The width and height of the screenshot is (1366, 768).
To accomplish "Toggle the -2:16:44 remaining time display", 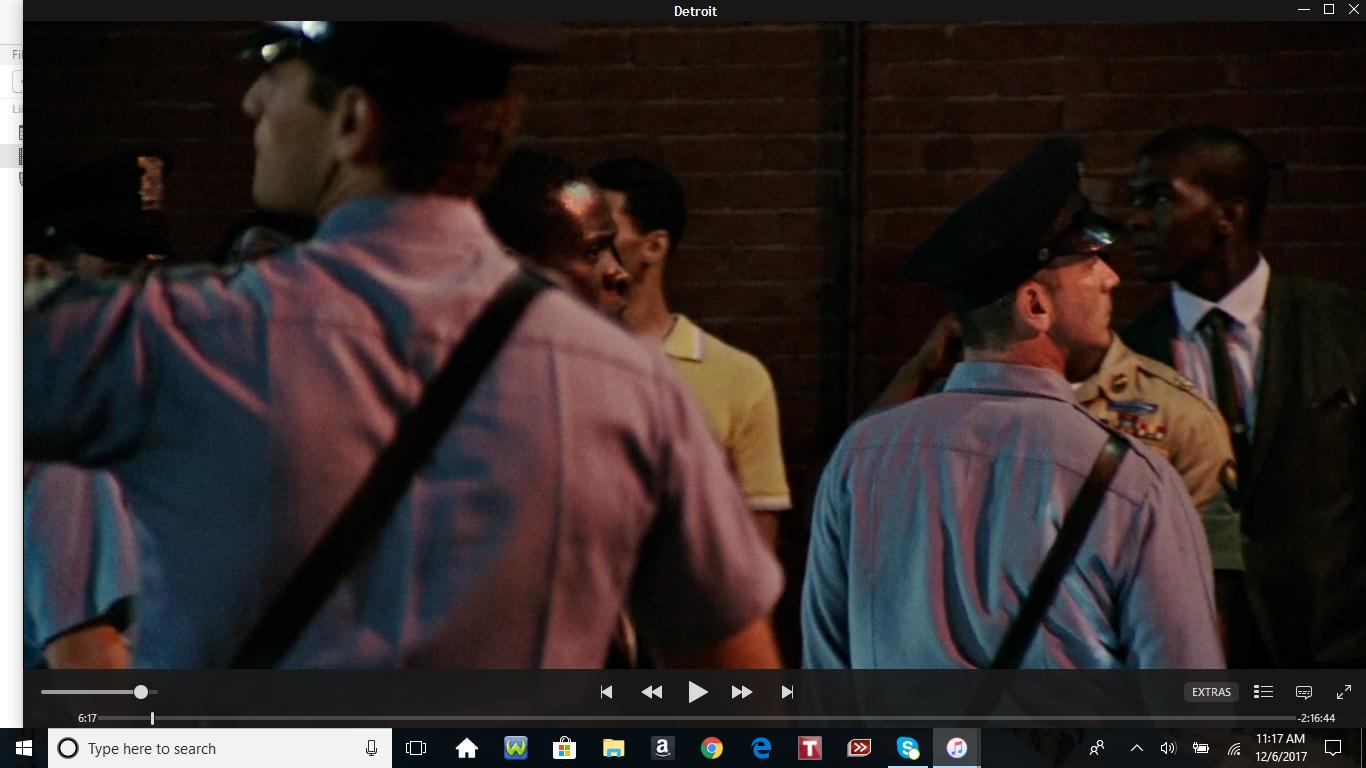I will click(1317, 718).
